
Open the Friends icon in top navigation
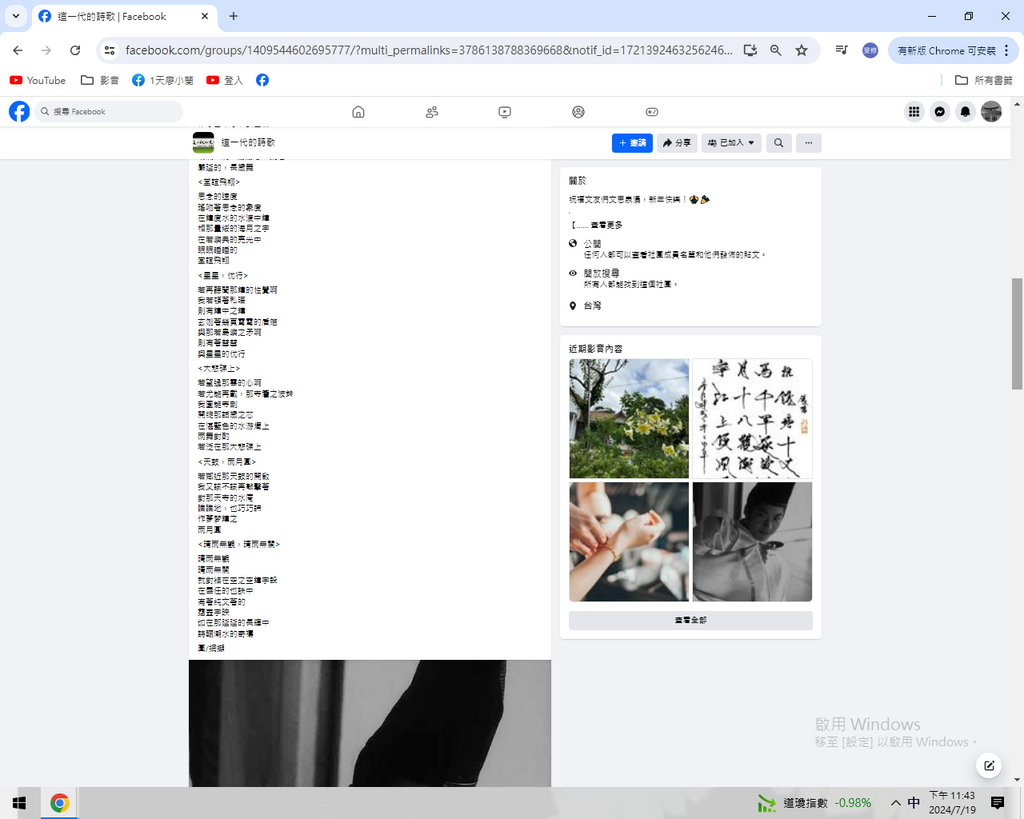tap(432, 112)
